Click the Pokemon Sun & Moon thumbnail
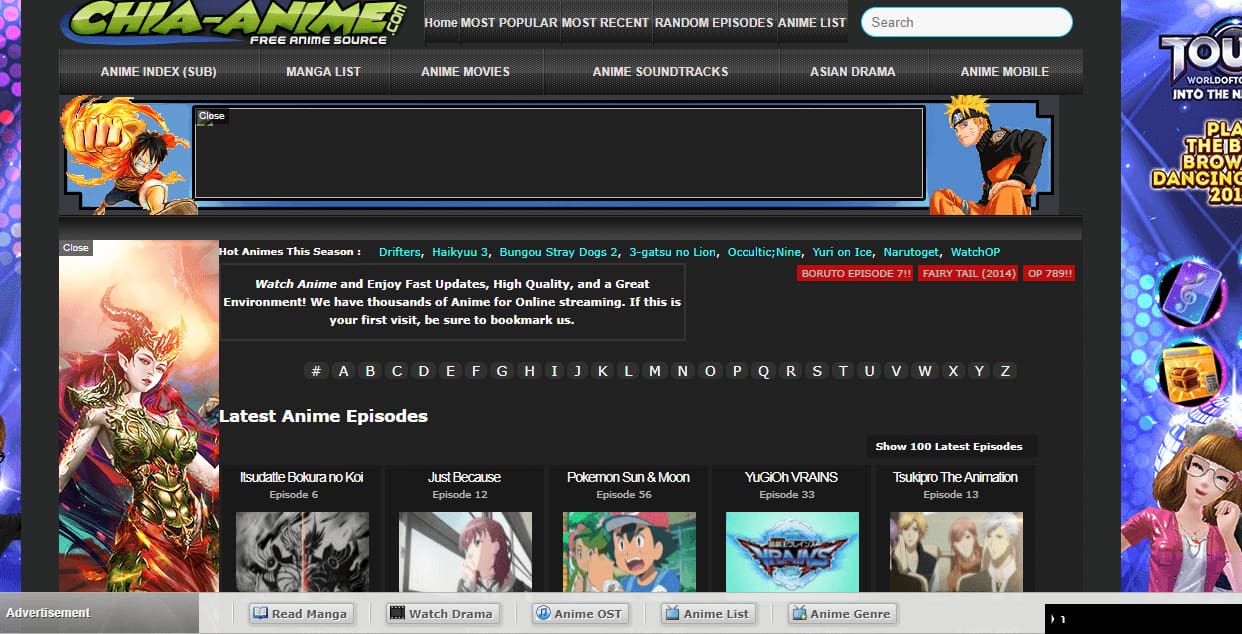The image size is (1242, 634). [629, 552]
